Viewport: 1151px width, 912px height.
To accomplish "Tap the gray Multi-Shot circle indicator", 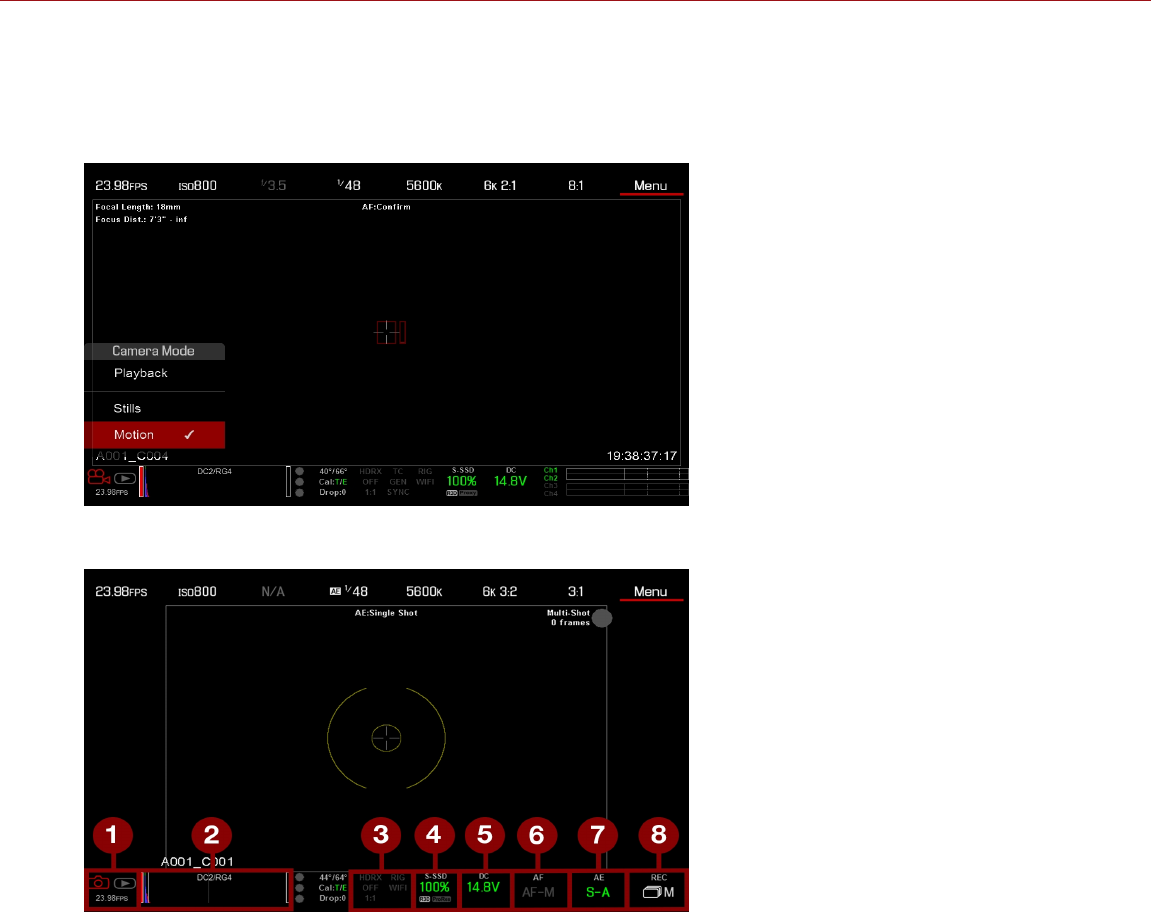I will (x=602, y=618).
